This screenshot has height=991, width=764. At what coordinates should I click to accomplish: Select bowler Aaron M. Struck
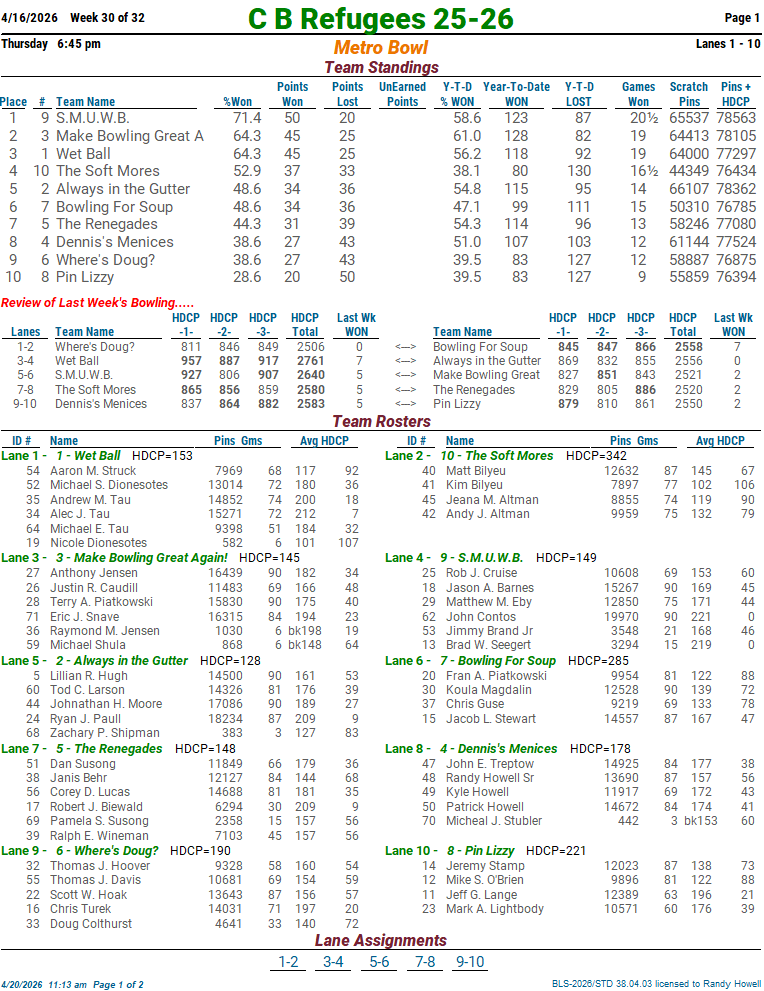pyautogui.click(x=93, y=471)
